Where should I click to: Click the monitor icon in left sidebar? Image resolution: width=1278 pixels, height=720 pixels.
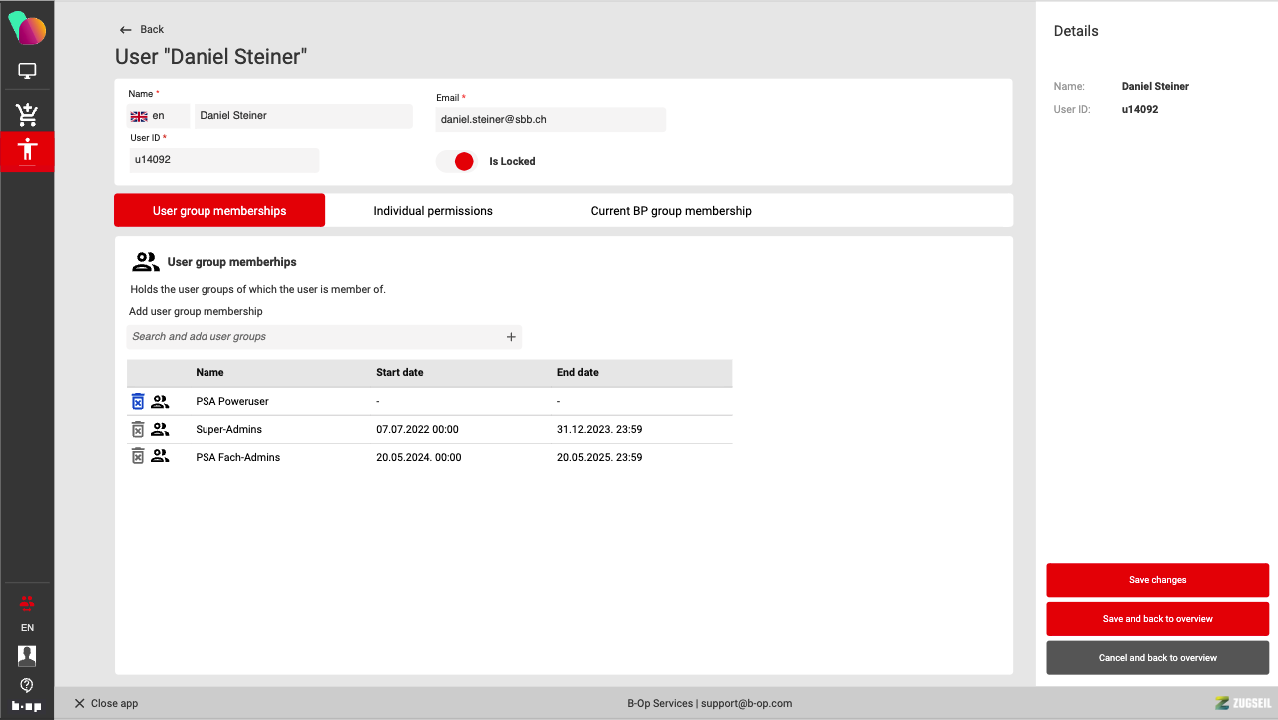[x=27, y=72]
